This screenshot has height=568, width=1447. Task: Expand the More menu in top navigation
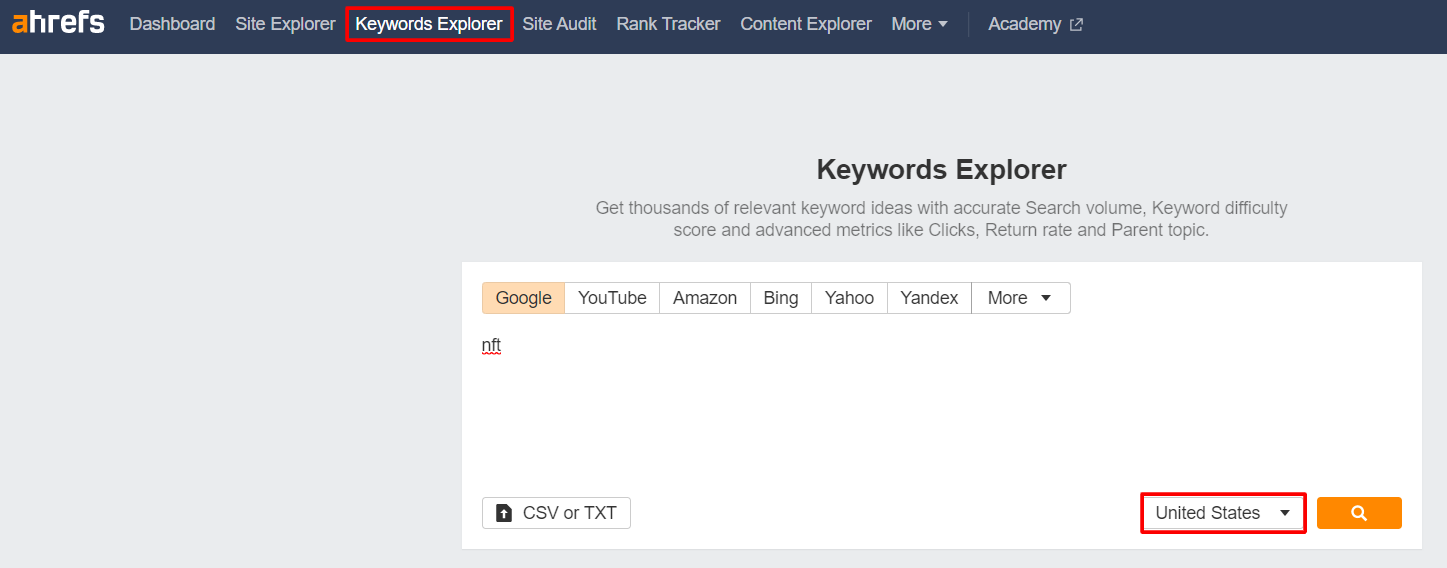tap(919, 24)
